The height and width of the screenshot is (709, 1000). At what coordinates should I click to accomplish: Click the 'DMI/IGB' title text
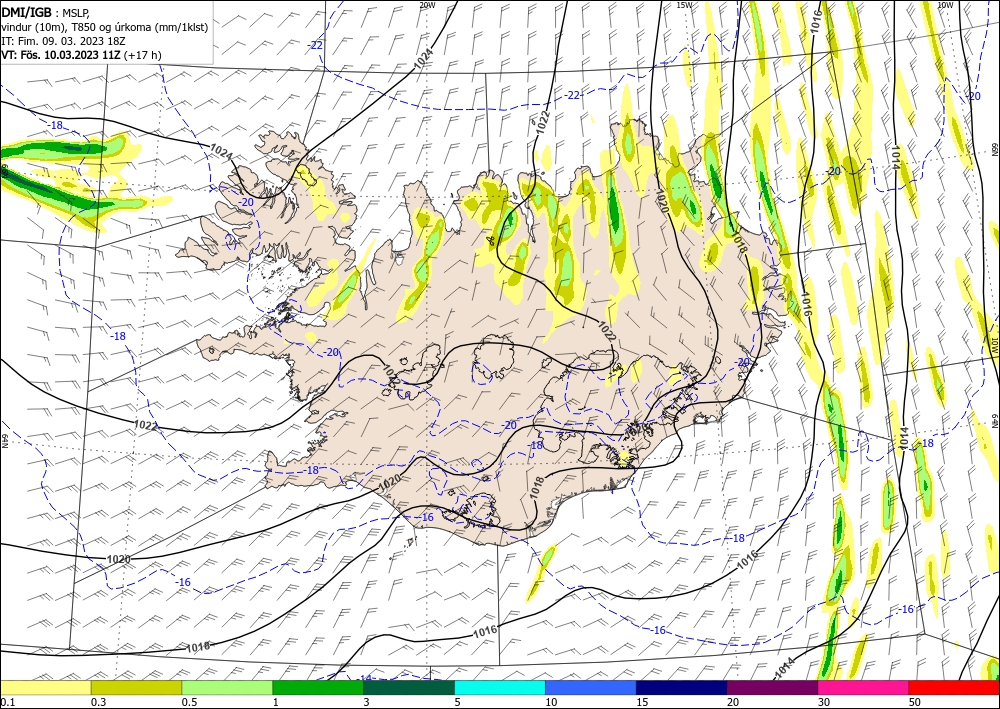tap(27, 11)
